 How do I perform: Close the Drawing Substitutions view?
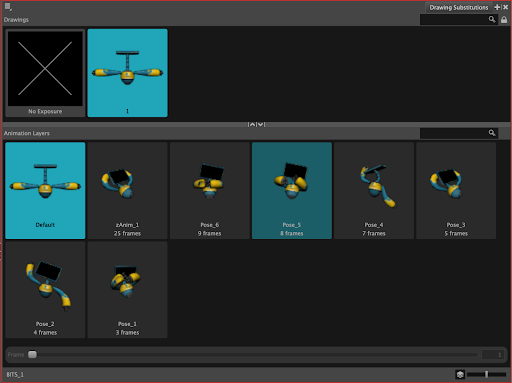pos(505,7)
